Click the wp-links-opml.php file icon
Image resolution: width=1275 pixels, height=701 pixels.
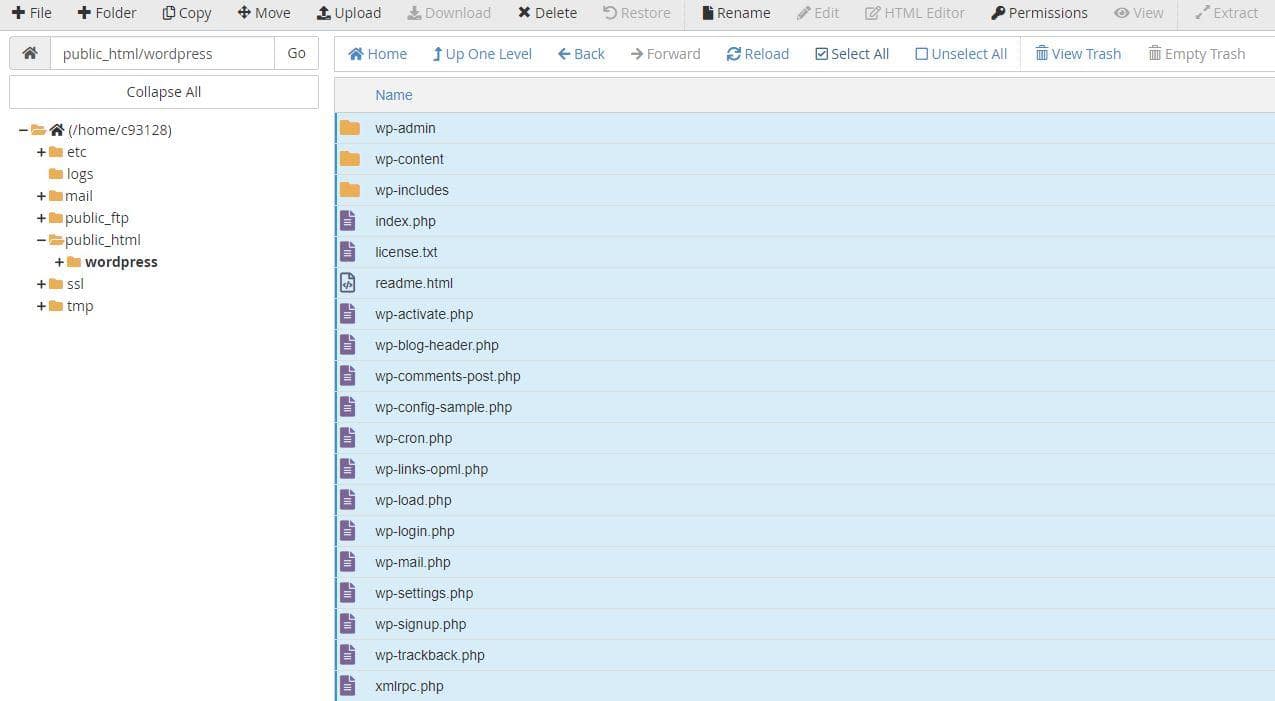pos(348,469)
